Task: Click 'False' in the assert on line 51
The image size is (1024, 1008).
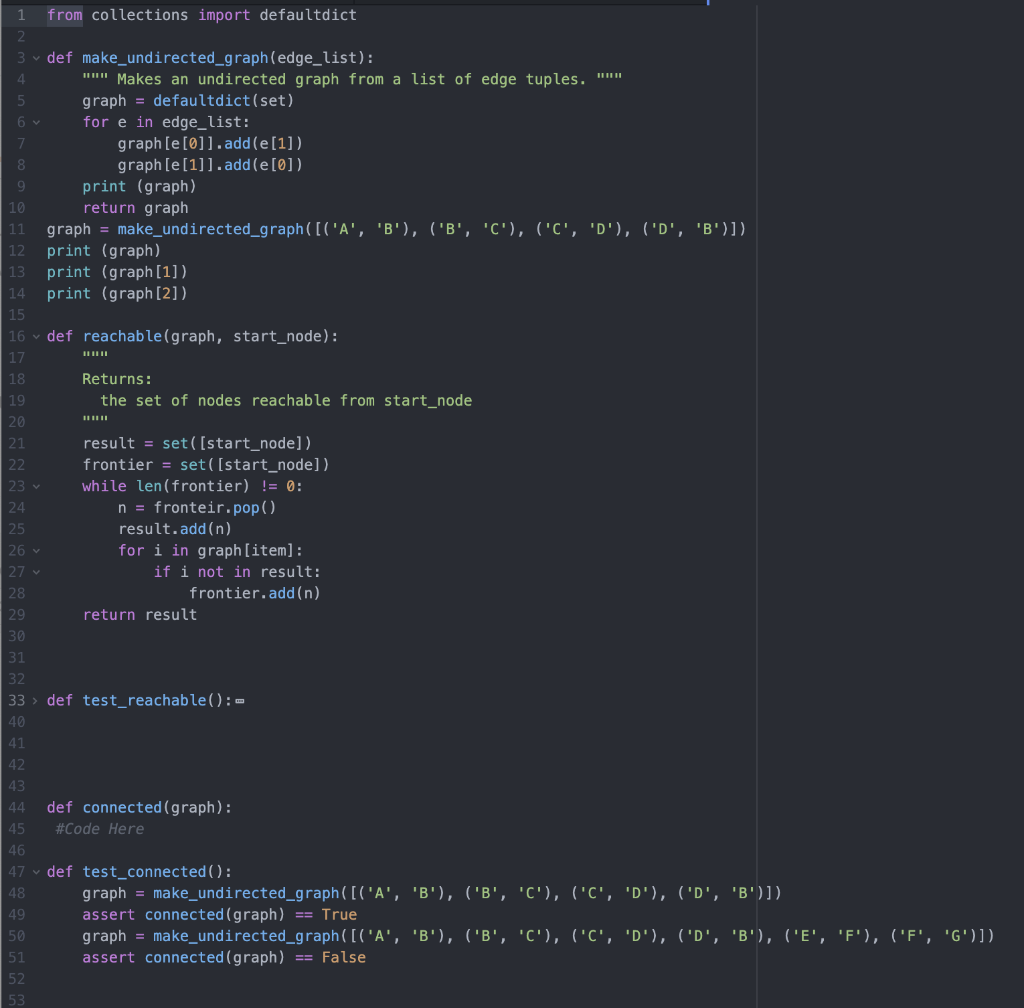Action: pos(344,957)
